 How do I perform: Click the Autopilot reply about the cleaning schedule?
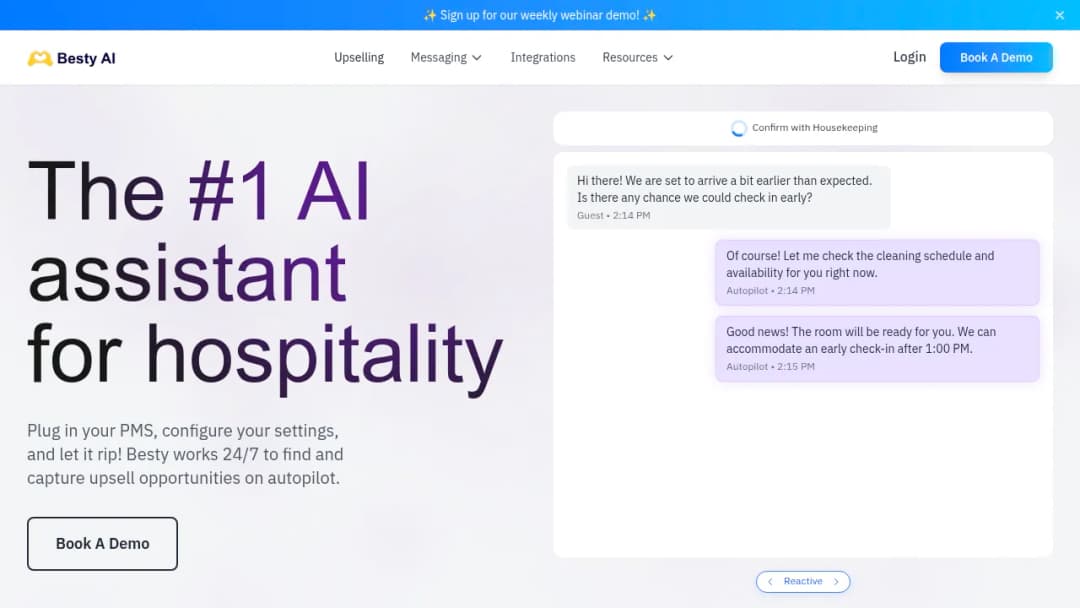(x=877, y=272)
